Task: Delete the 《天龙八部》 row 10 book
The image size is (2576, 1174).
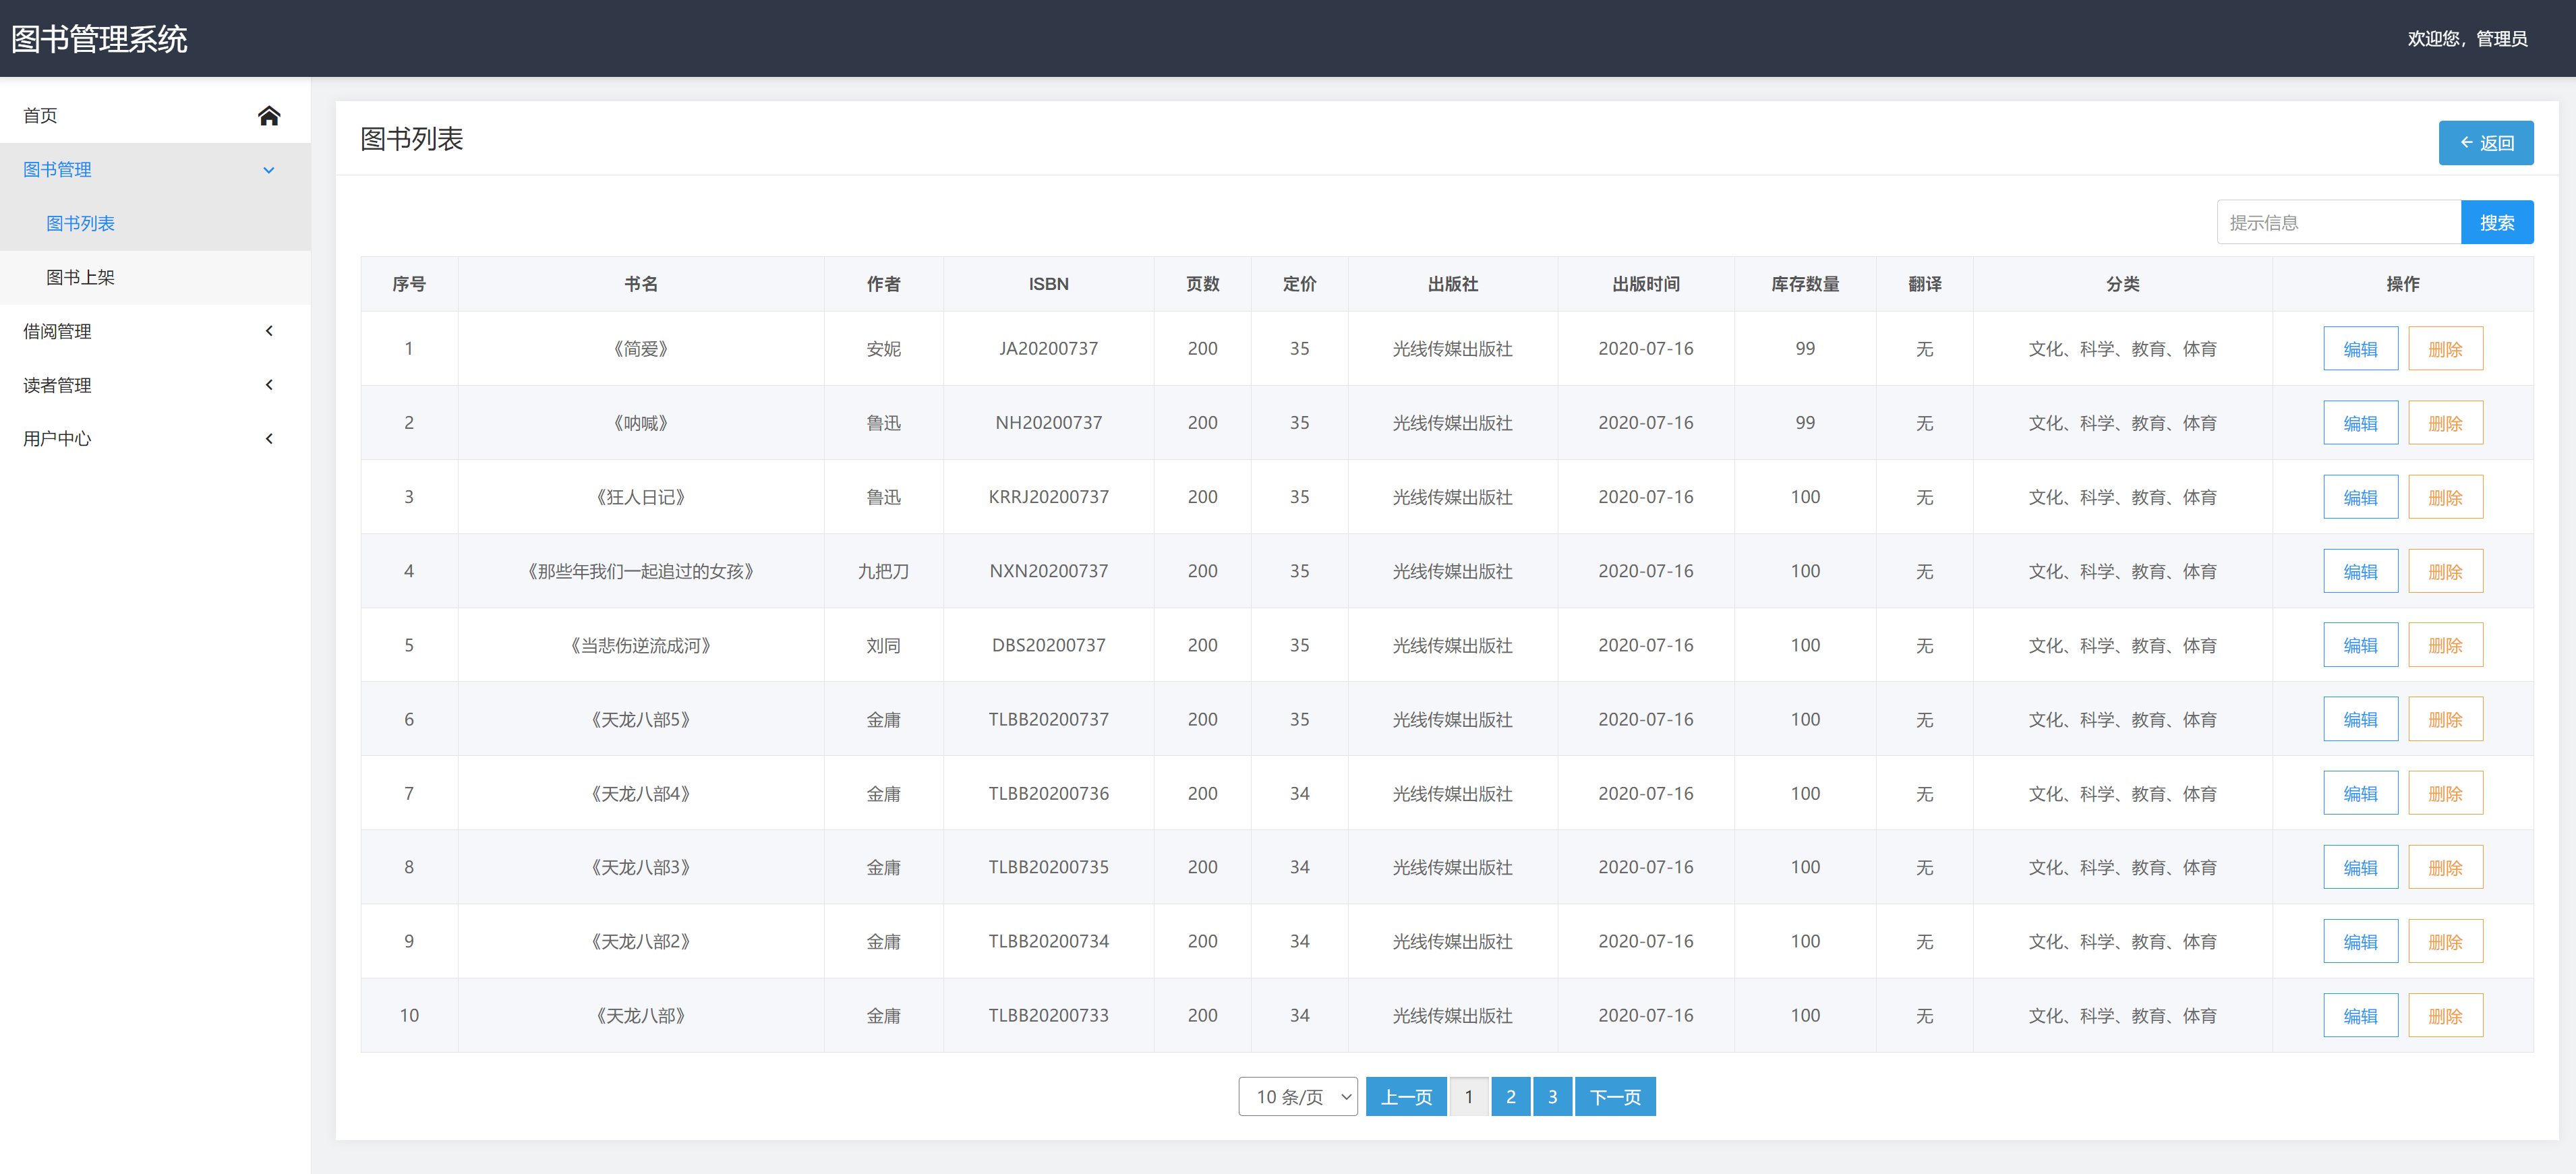Action: (2445, 1015)
